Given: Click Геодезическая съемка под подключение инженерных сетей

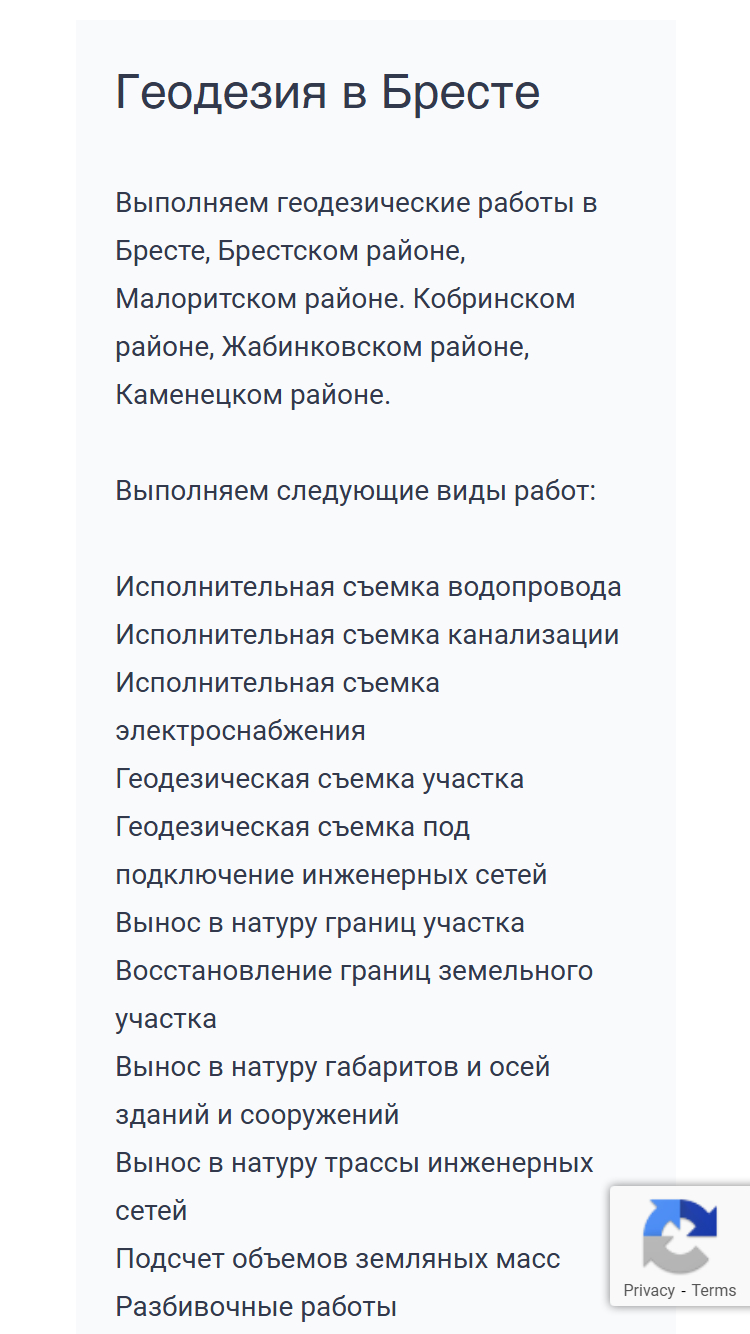Looking at the screenshot, I should 331,851.
